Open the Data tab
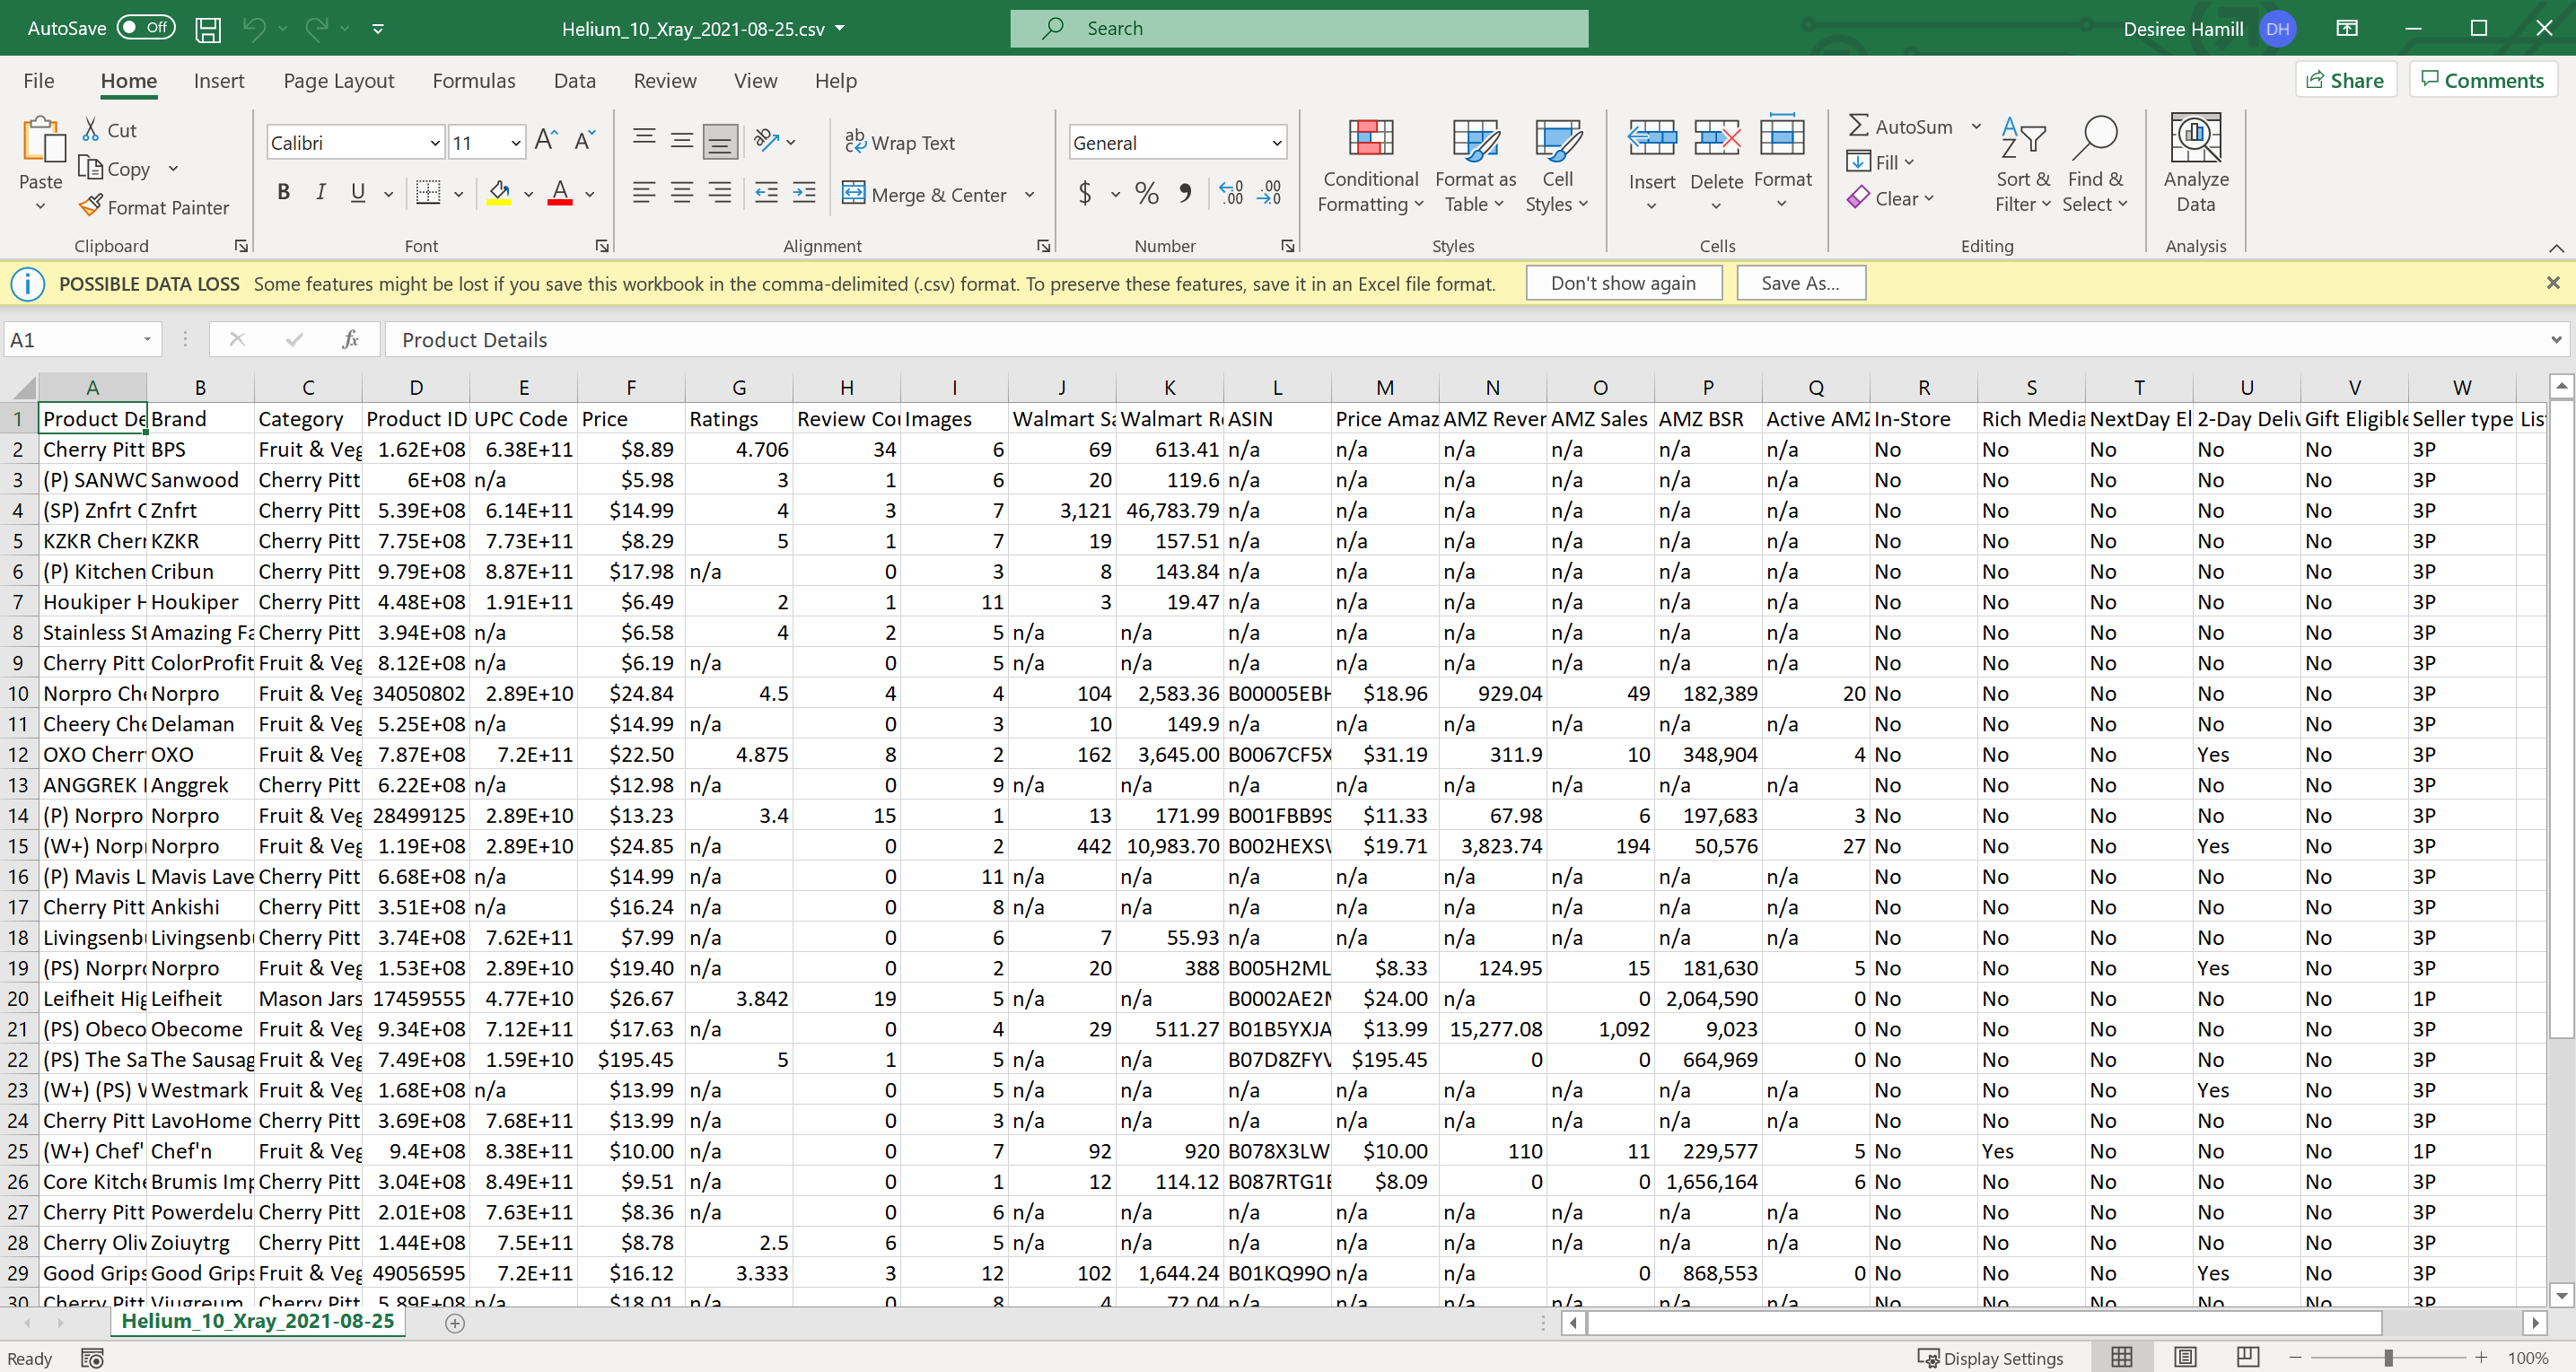The height and width of the screenshot is (1372, 2576). [575, 81]
